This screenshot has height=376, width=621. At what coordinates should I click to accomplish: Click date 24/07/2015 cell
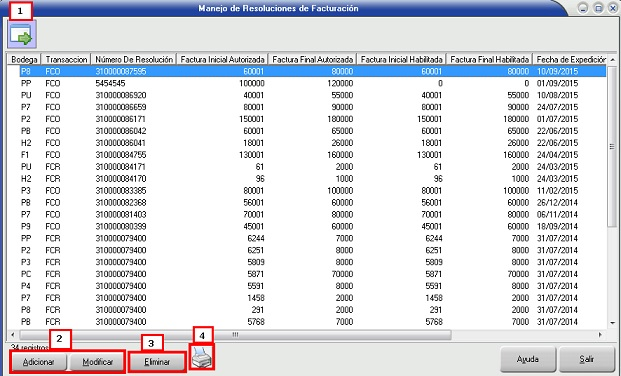click(557, 107)
